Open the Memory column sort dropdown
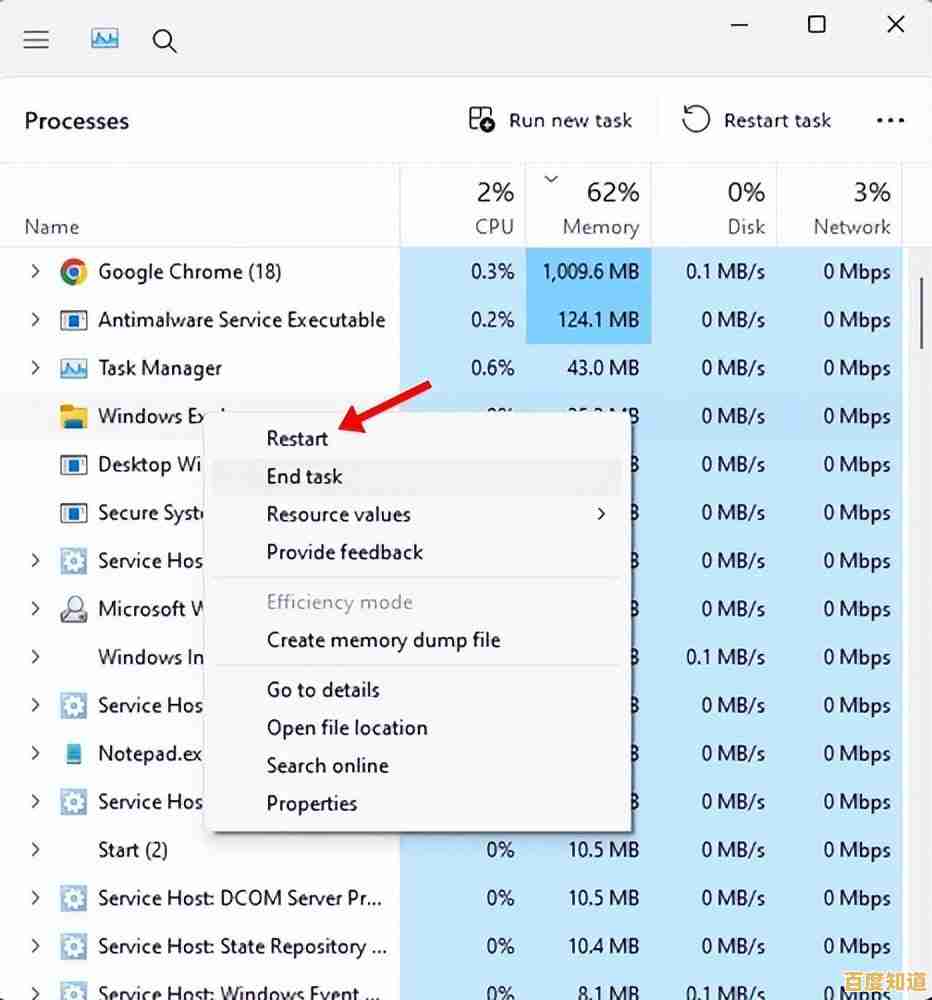This screenshot has width=932, height=1000. (x=550, y=180)
